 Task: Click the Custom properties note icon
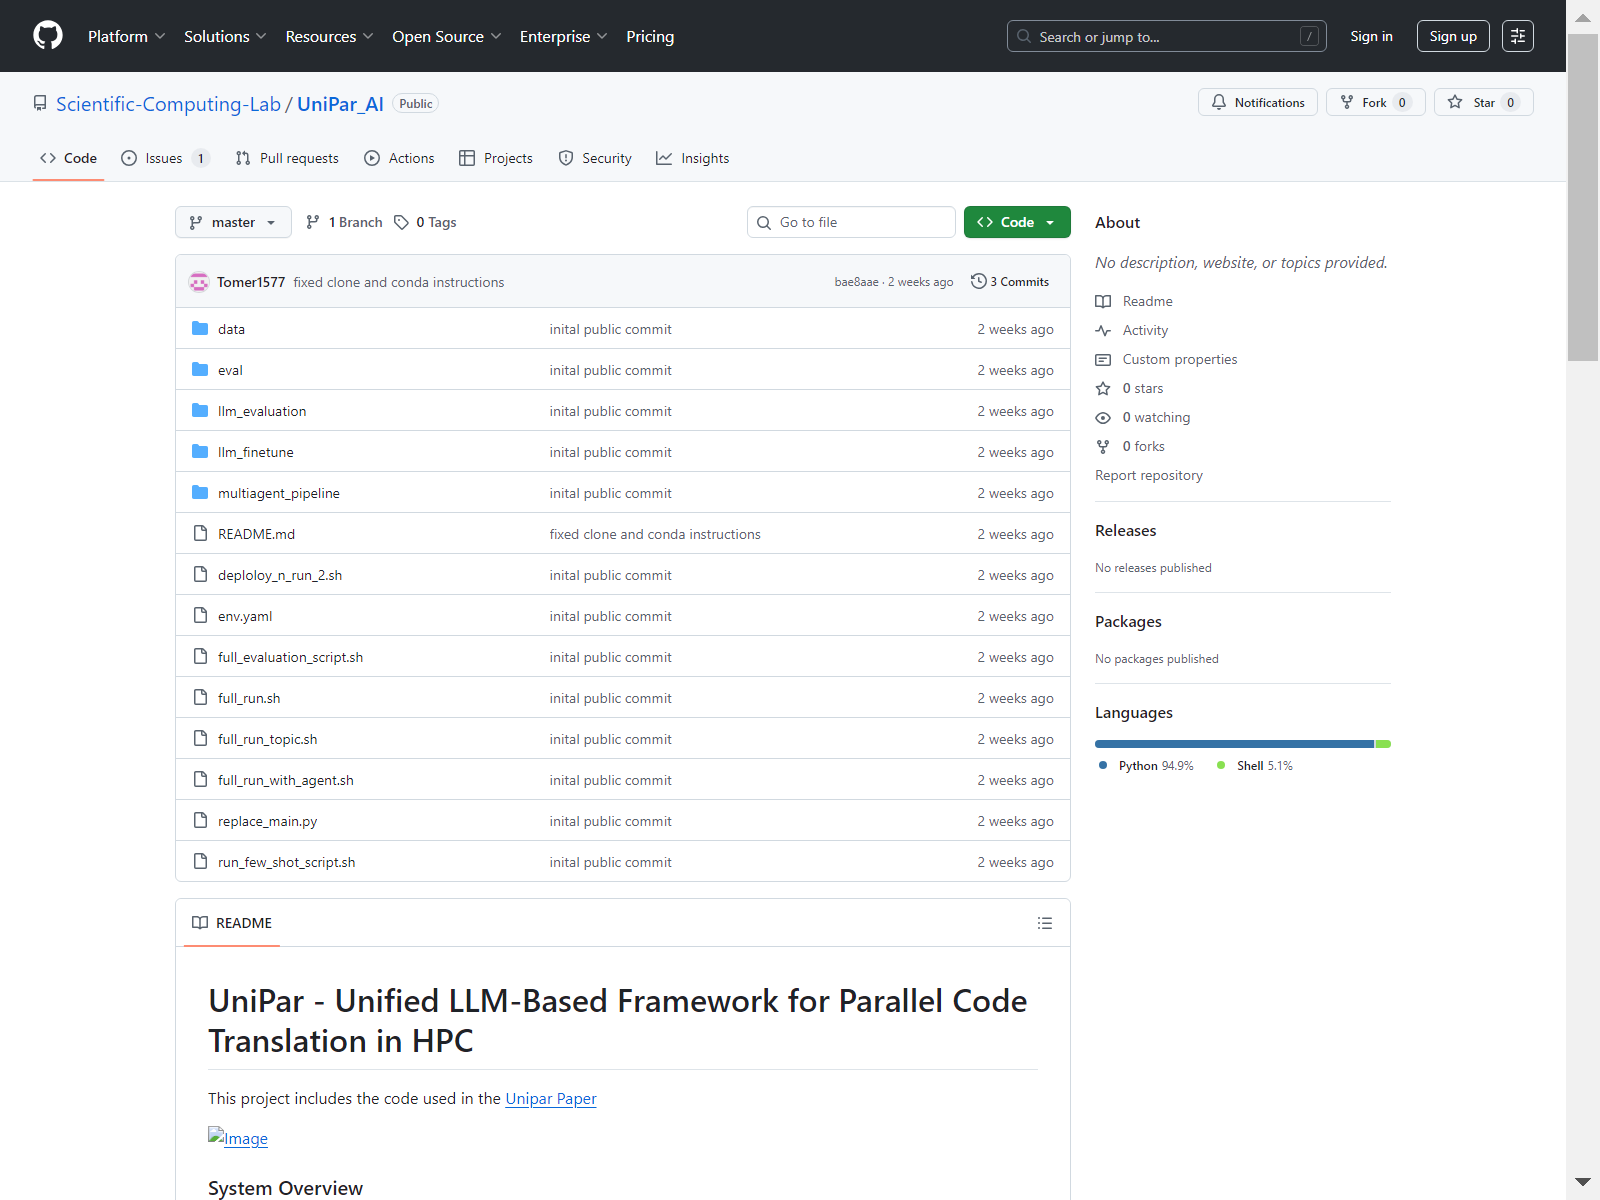pos(1103,359)
